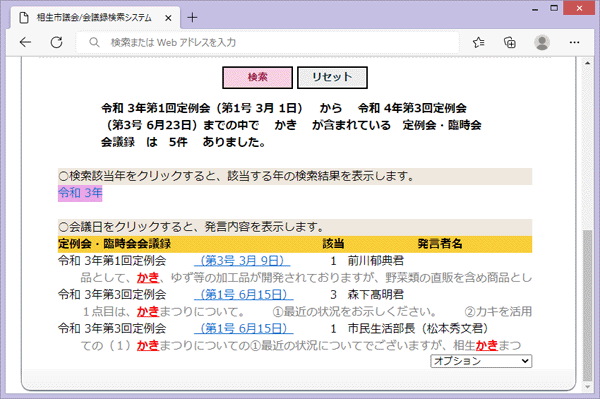Select speaker name 前川郁典君

(x=375, y=261)
